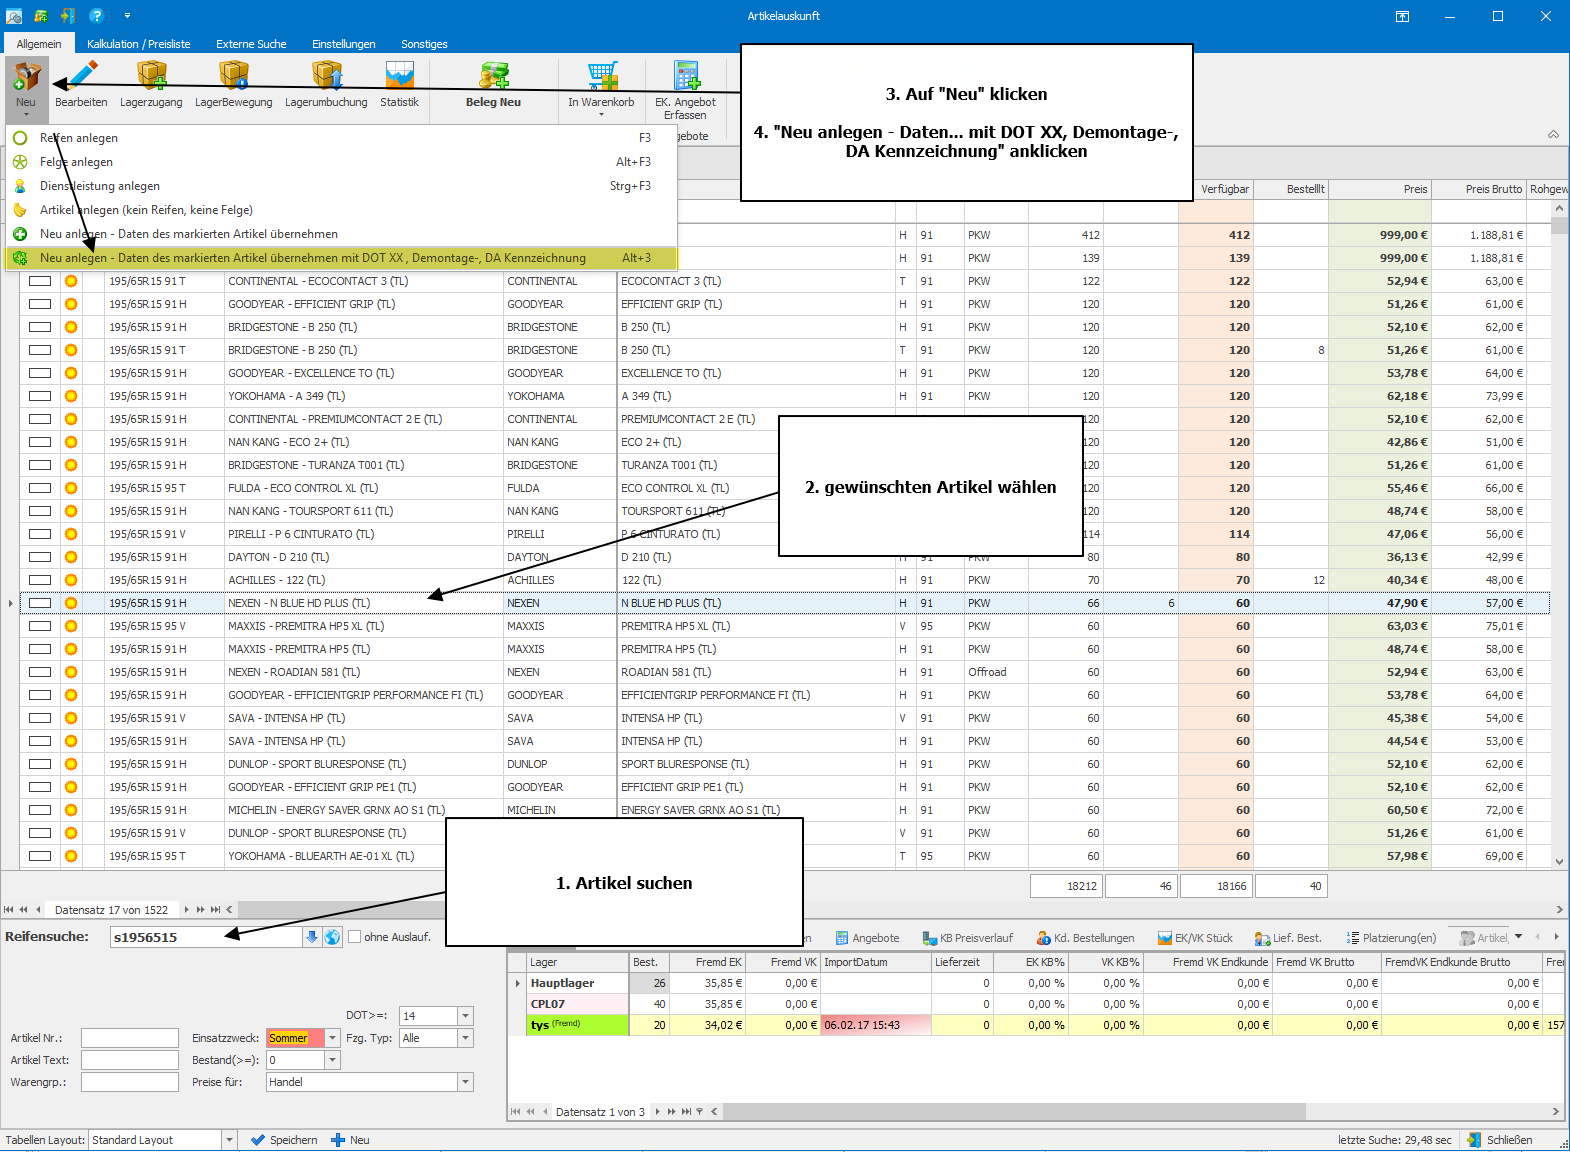Open the Bestand(>=) dropdown

(333, 1060)
